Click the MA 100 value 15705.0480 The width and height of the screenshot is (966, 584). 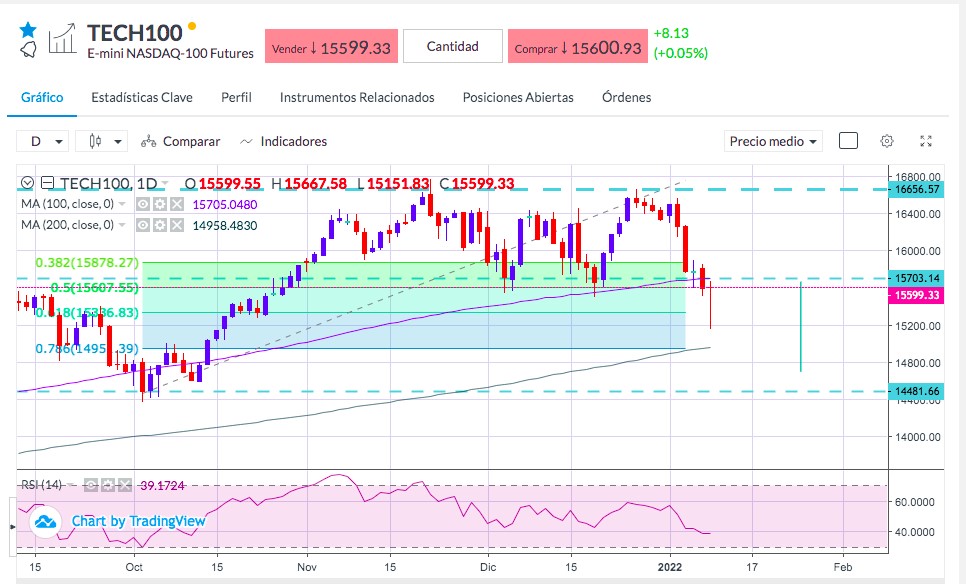pos(225,205)
